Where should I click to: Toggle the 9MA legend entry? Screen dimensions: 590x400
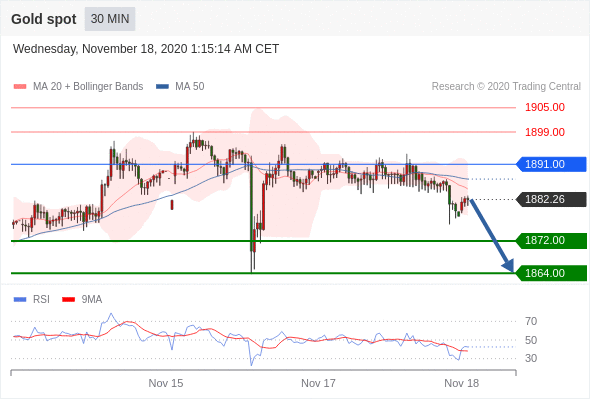pos(82,300)
